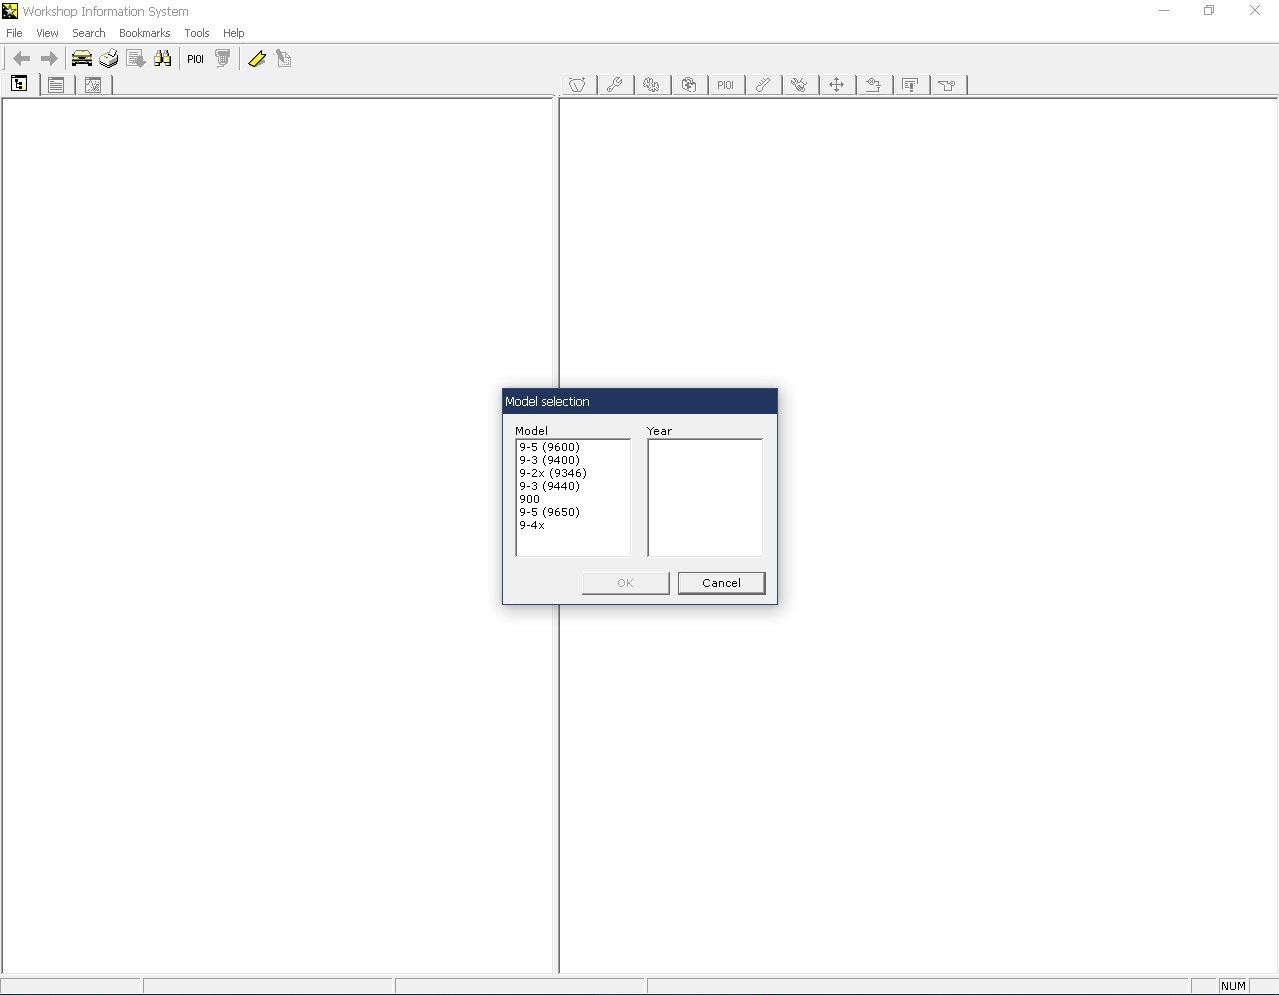Click Cancel in Model selection dialog
This screenshot has height=995, width=1279.
pyautogui.click(x=721, y=583)
